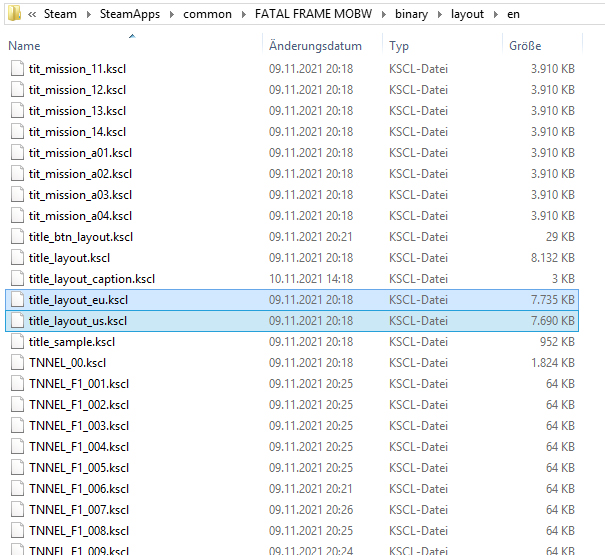The width and height of the screenshot is (605, 555).
Task: Select file icon of tit_mission_12.kscl
Action: (x=17, y=90)
